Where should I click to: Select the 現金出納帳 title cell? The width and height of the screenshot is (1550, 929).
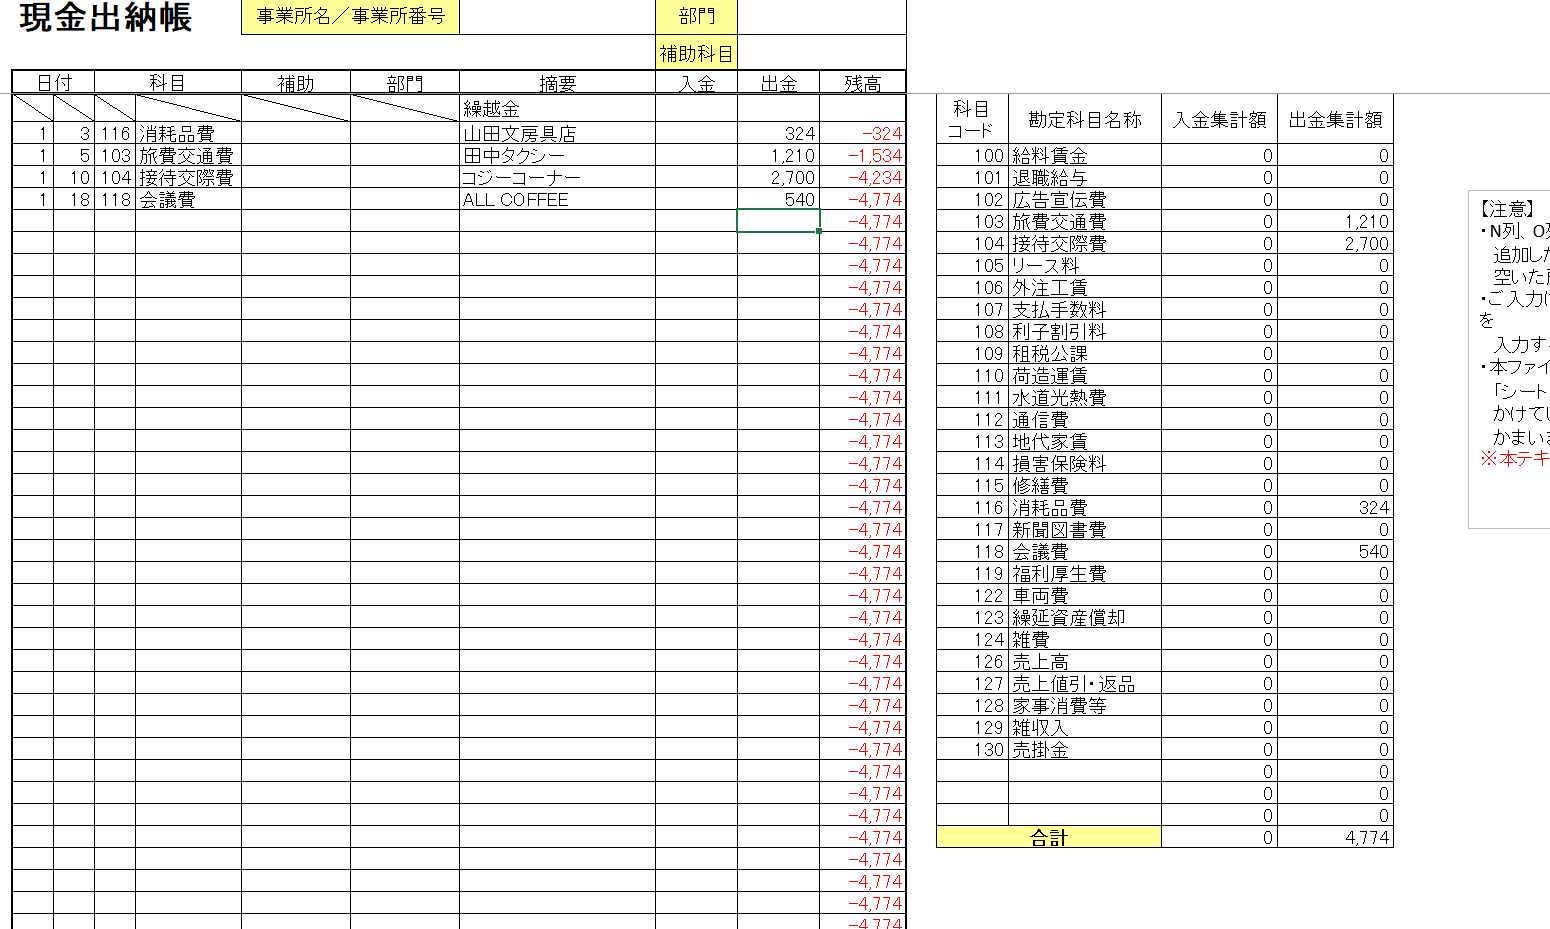pos(106,17)
